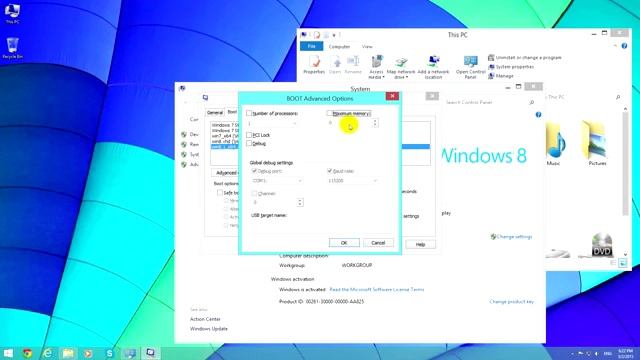Select the Boot tab in System Configuration

pos(232,112)
